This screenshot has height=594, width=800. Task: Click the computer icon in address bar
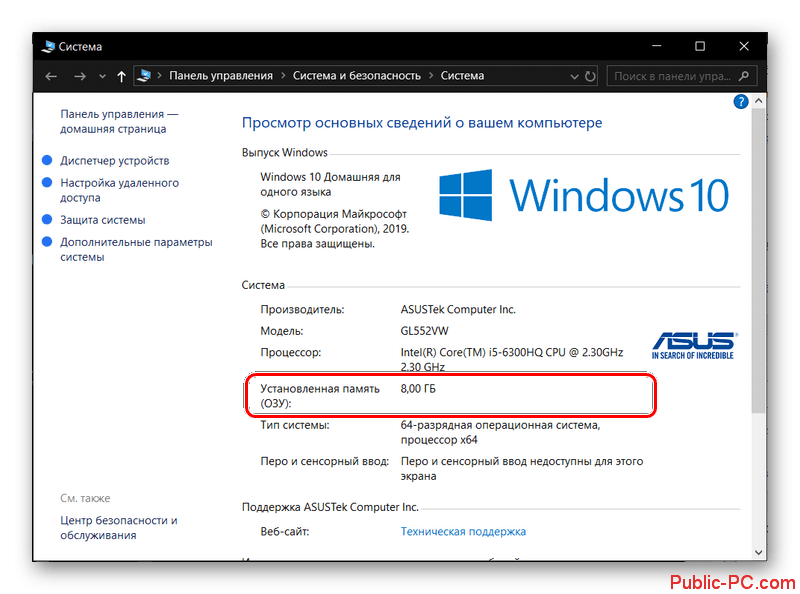click(x=145, y=76)
